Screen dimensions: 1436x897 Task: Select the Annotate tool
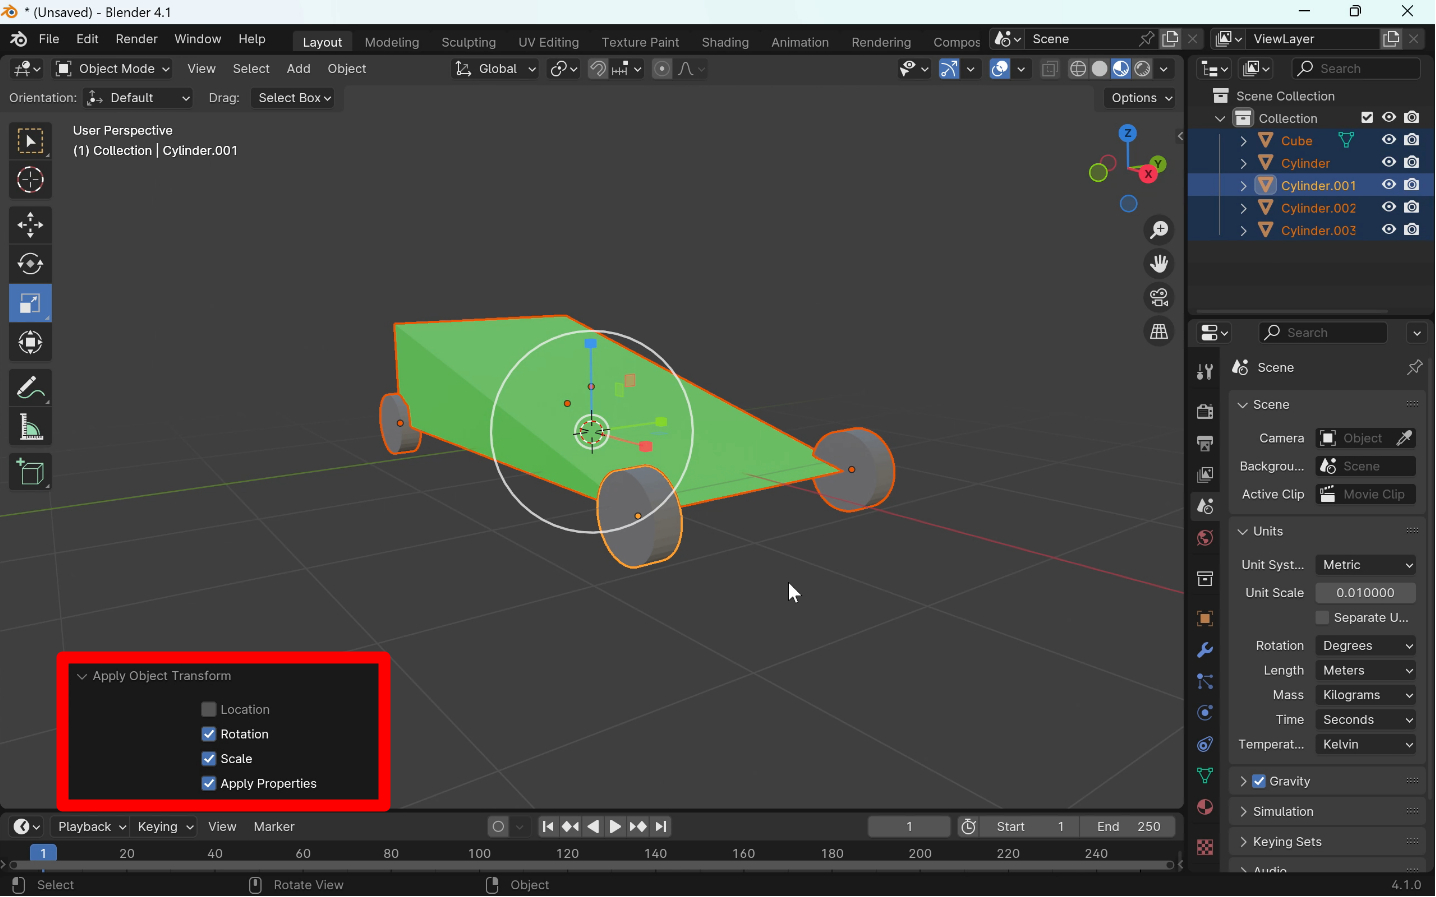click(30, 388)
